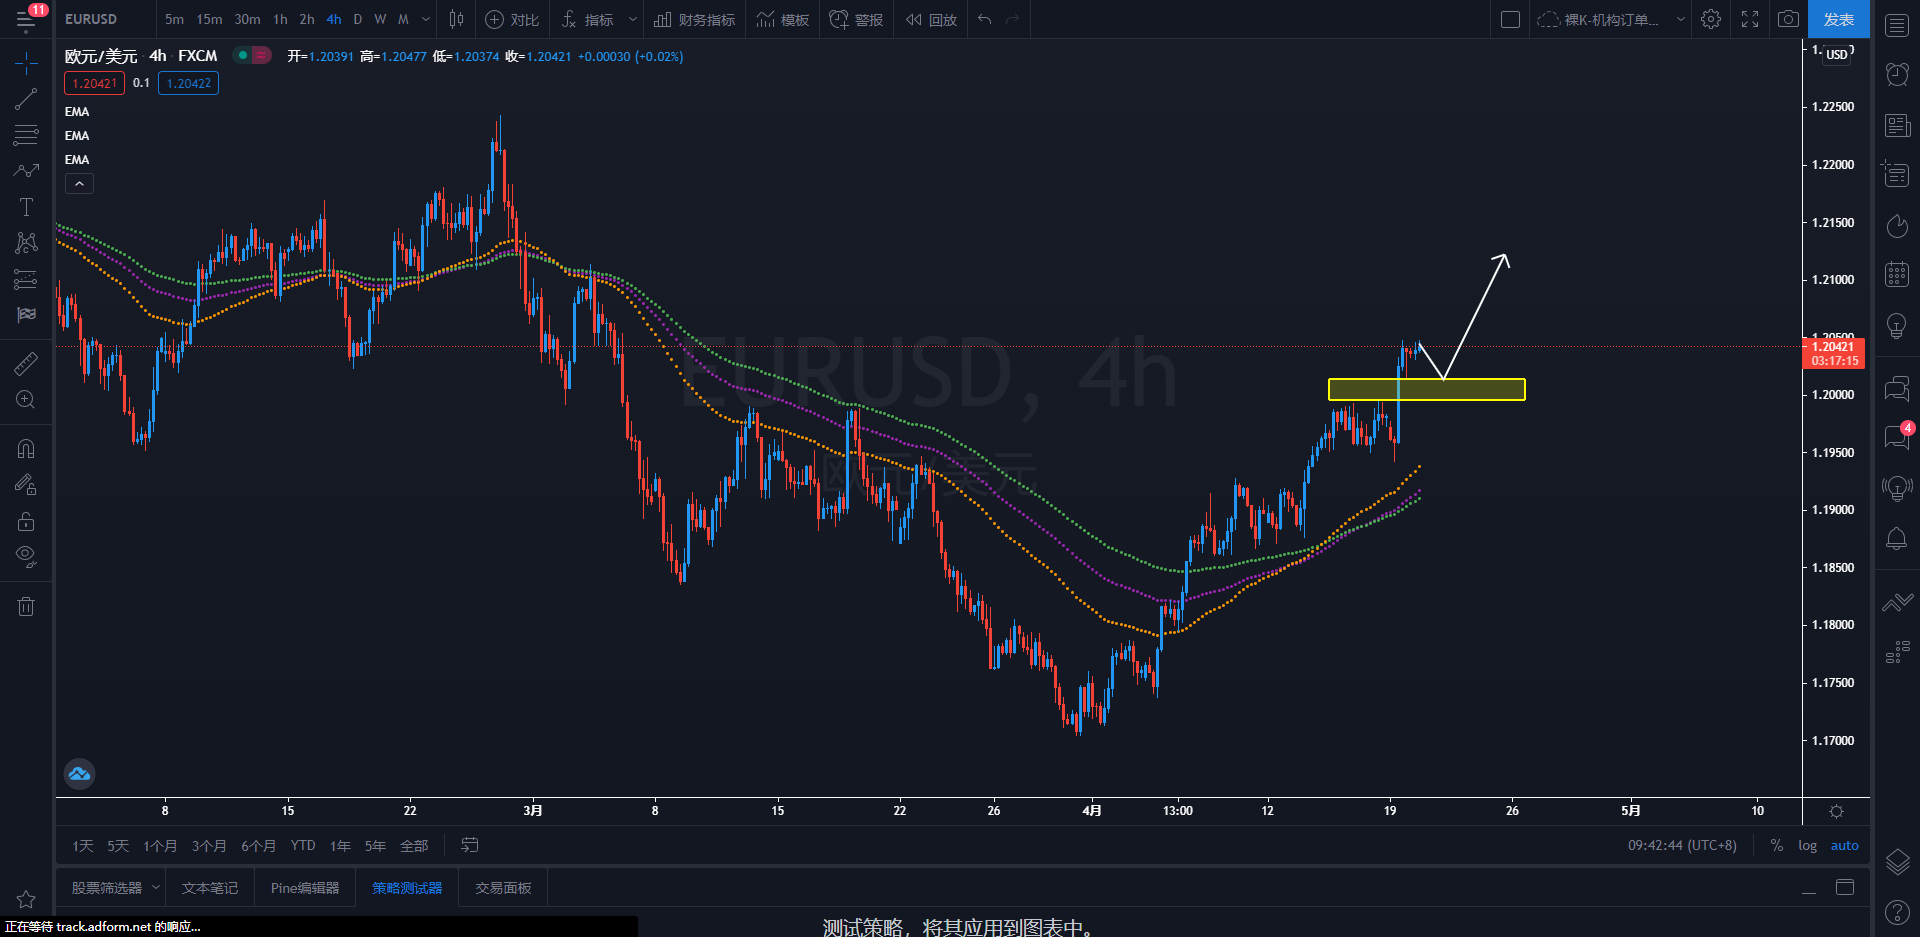Open the 交易面板 tab

pos(503,888)
